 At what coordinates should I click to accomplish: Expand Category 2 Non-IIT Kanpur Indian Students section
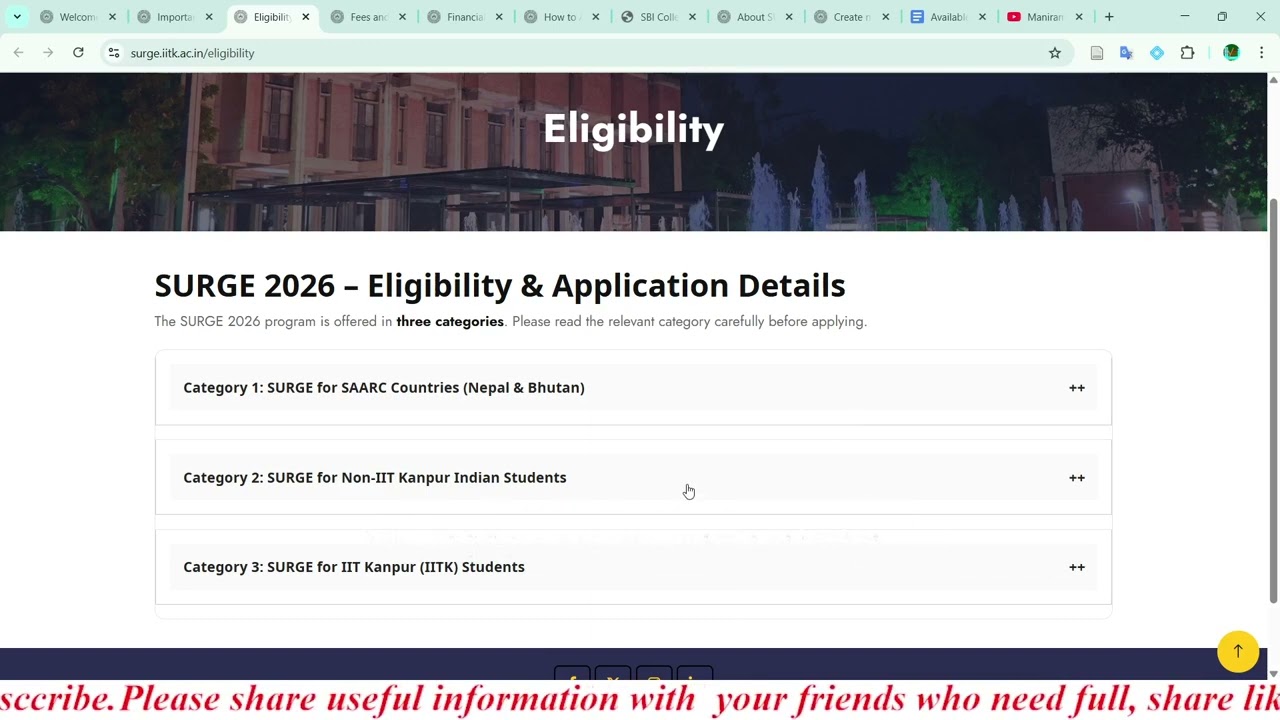633,478
